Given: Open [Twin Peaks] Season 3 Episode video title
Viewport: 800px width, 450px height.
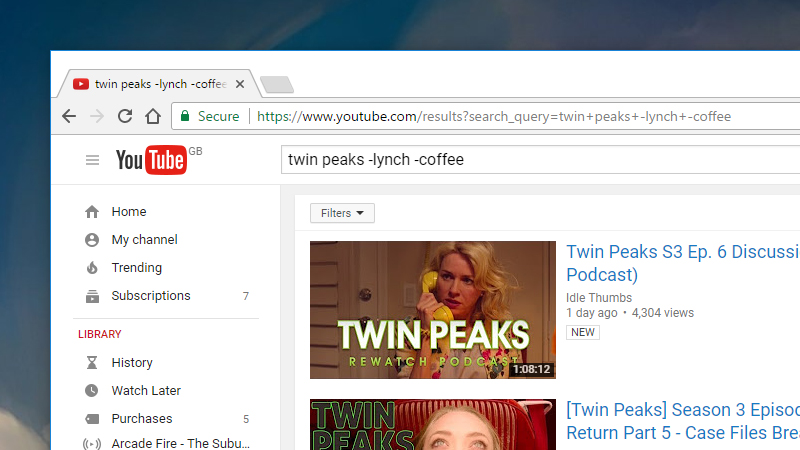Looking at the screenshot, I should [683, 421].
